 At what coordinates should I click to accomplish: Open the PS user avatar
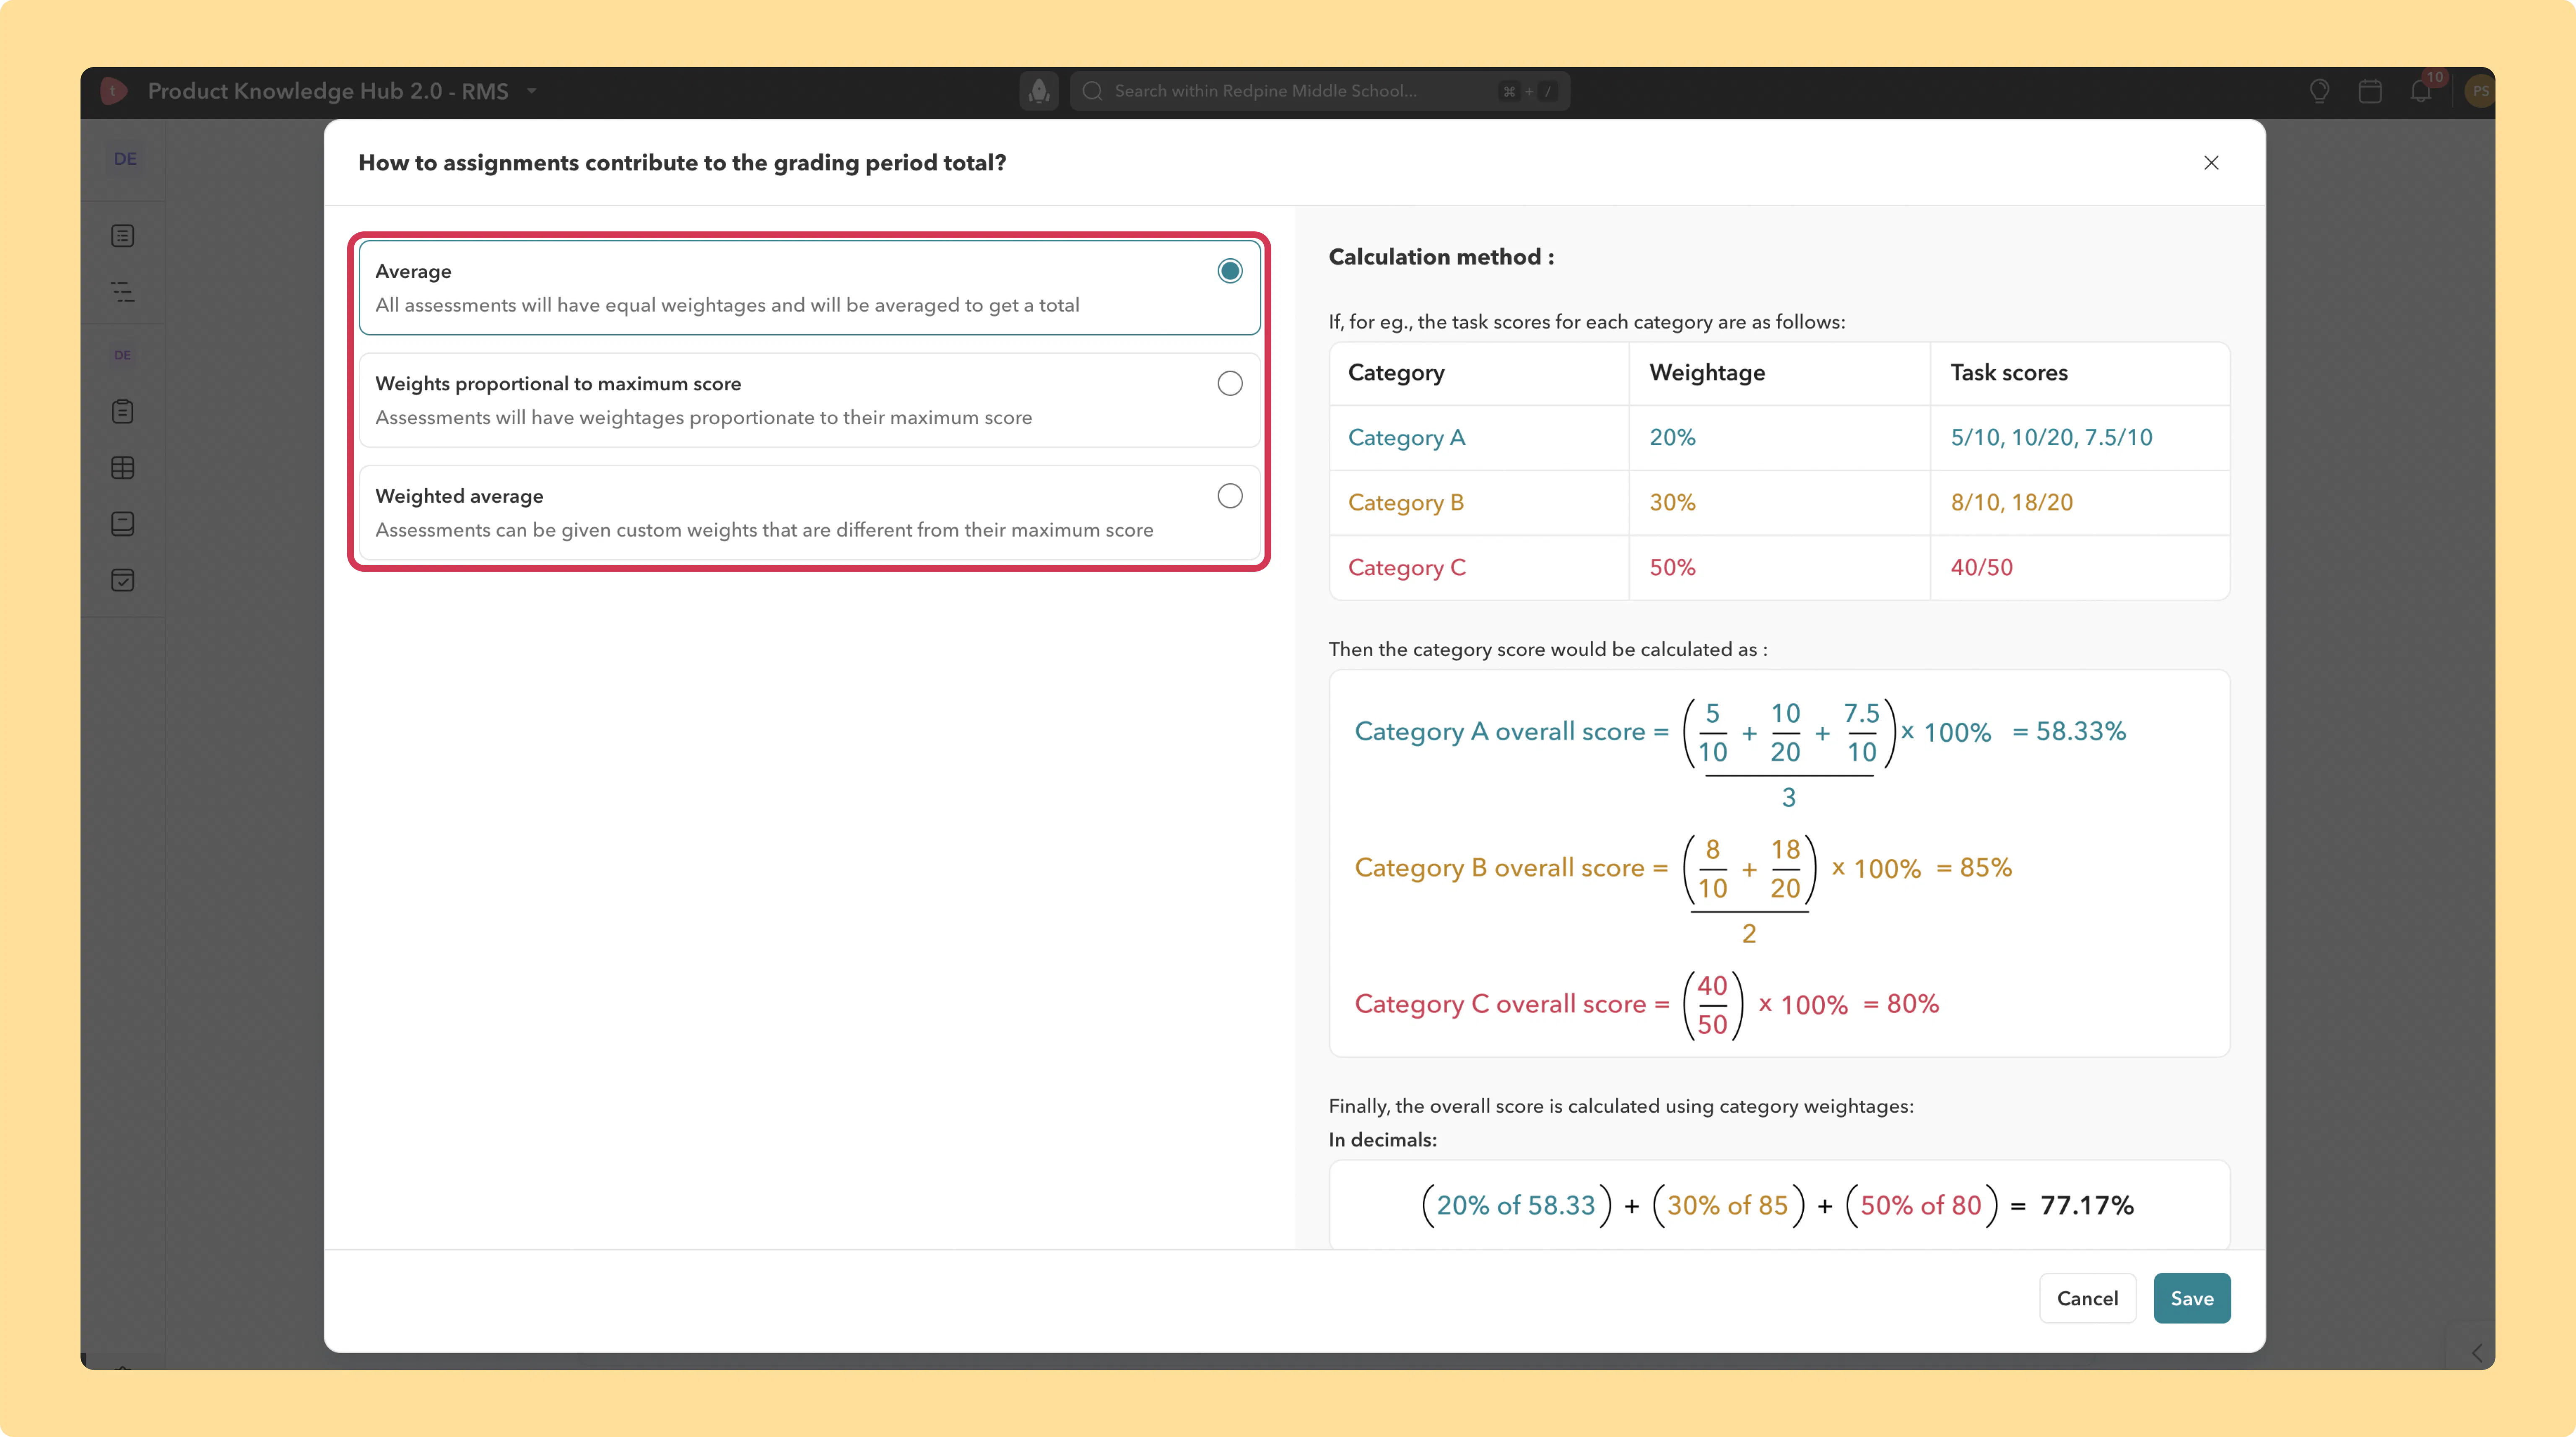(2480, 91)
